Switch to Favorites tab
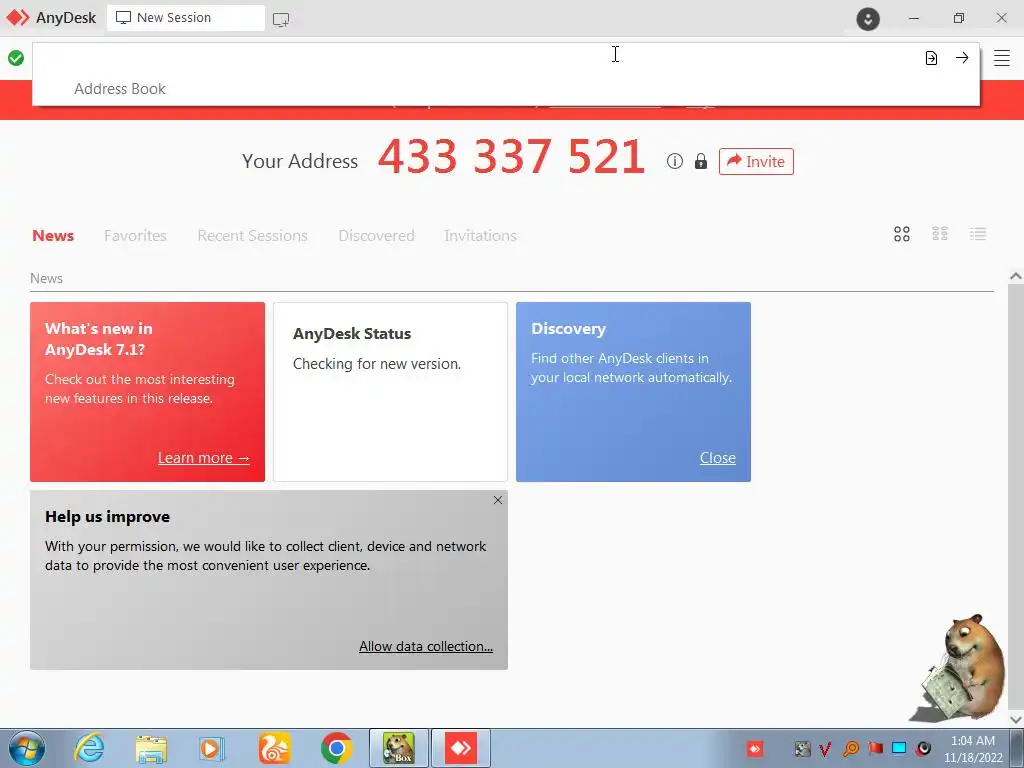1024x768 pixels. coord(135,236)
